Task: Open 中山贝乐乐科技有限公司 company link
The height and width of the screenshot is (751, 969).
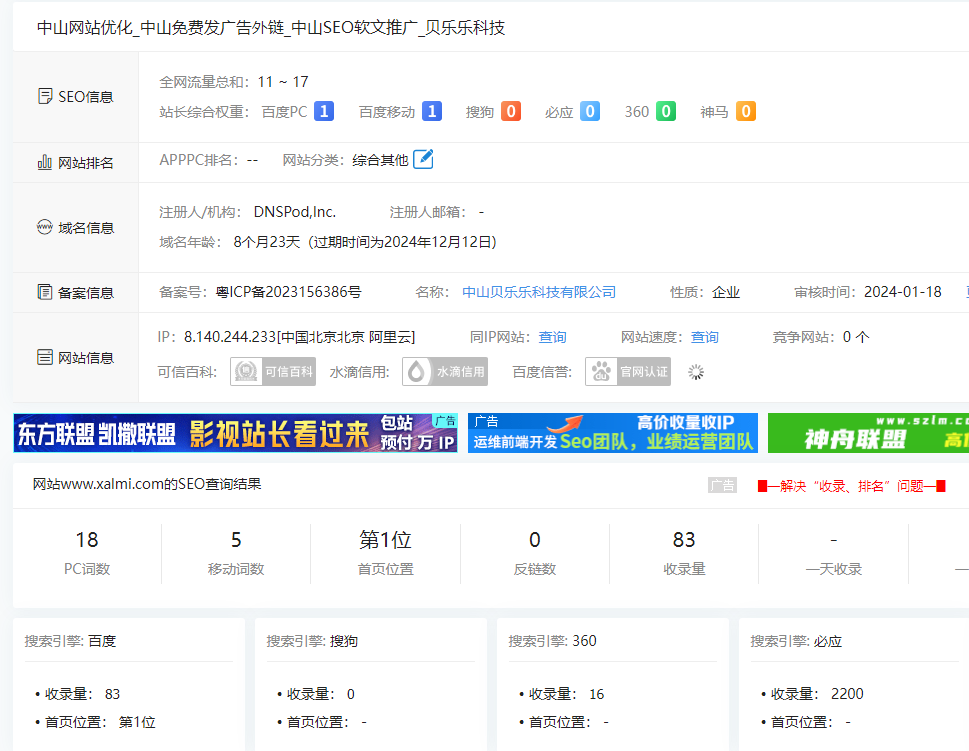Action: [x=539, y=292]
